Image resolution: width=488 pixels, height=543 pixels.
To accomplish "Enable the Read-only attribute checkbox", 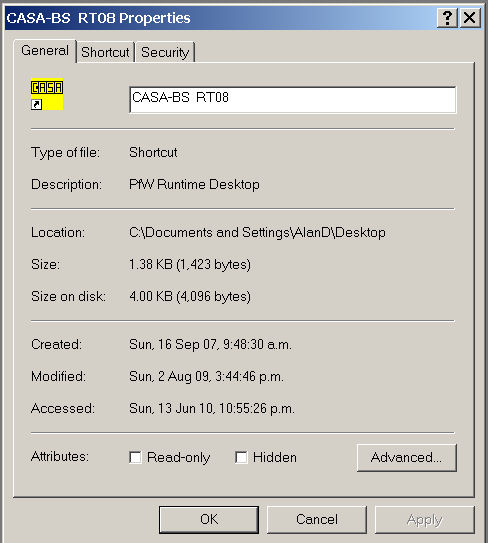I will (x=135, y=457).
